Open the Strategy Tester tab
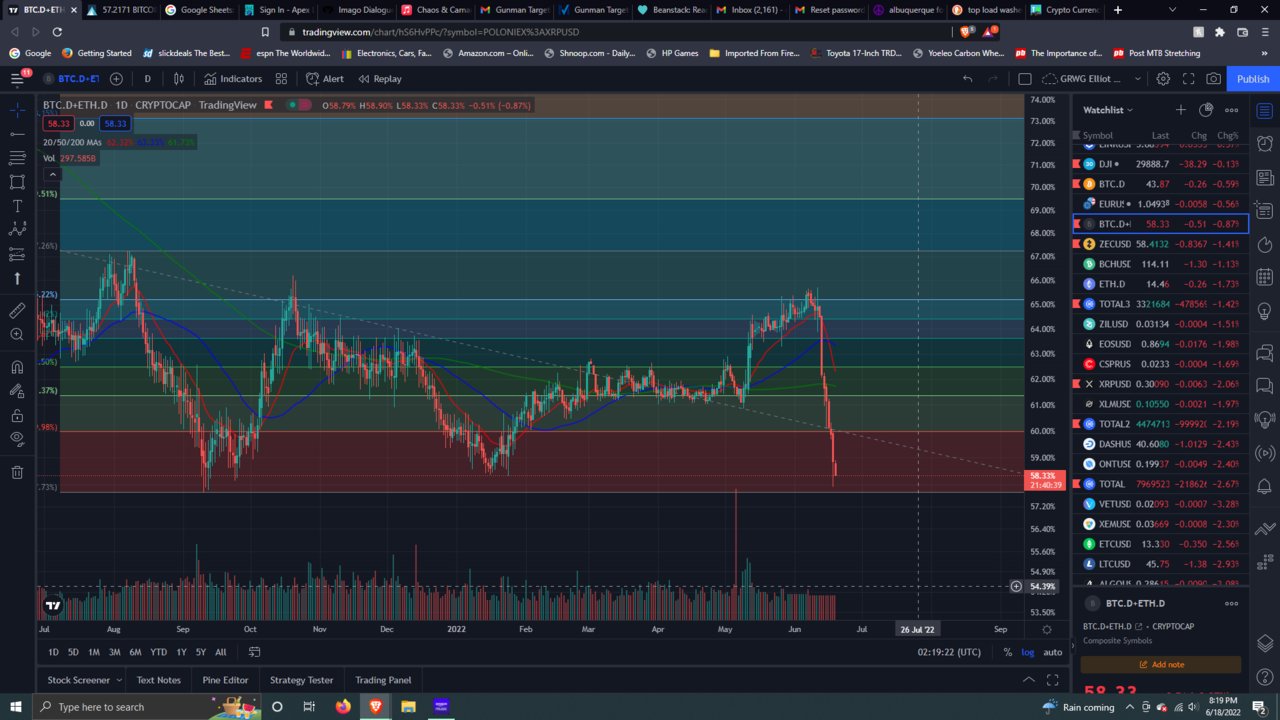 click(x=301, y=680)
